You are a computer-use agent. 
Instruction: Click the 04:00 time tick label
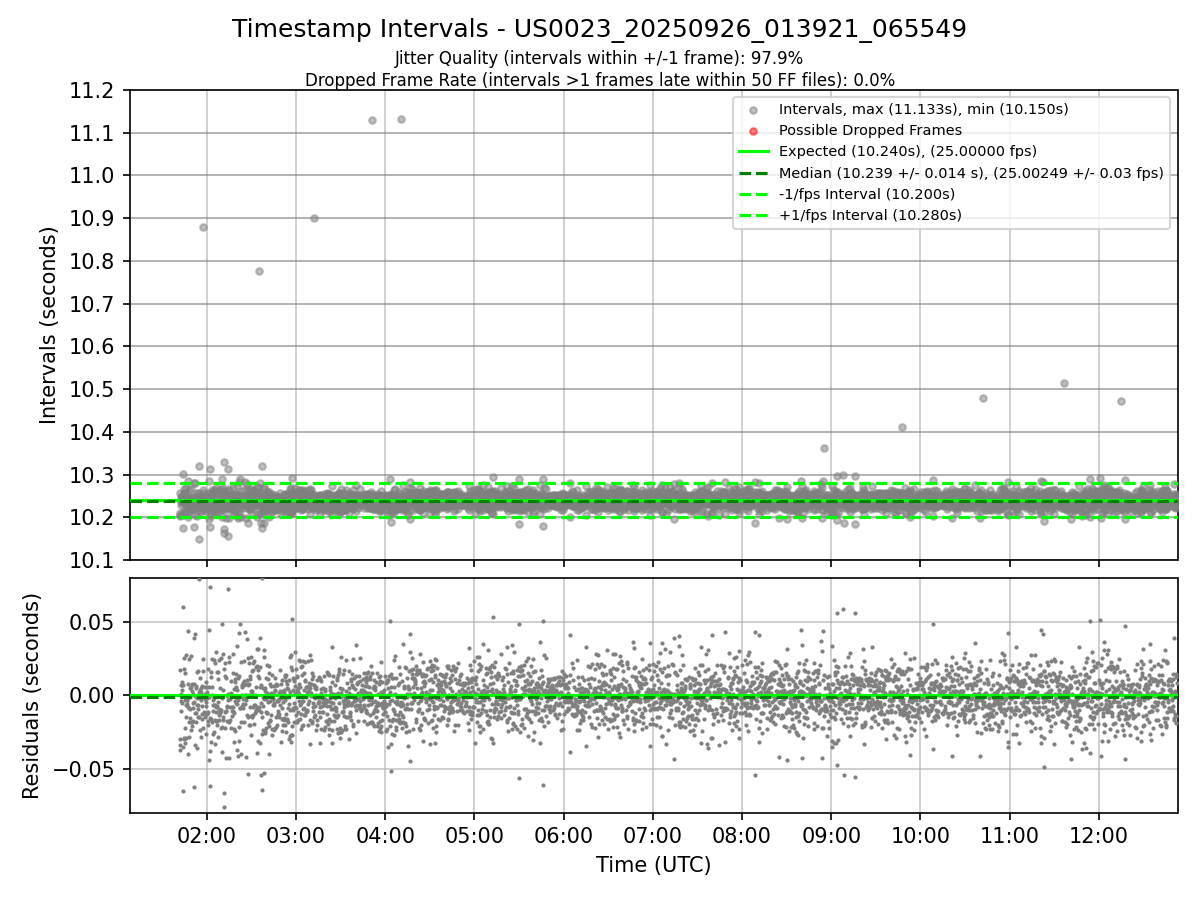click(385, 835)
